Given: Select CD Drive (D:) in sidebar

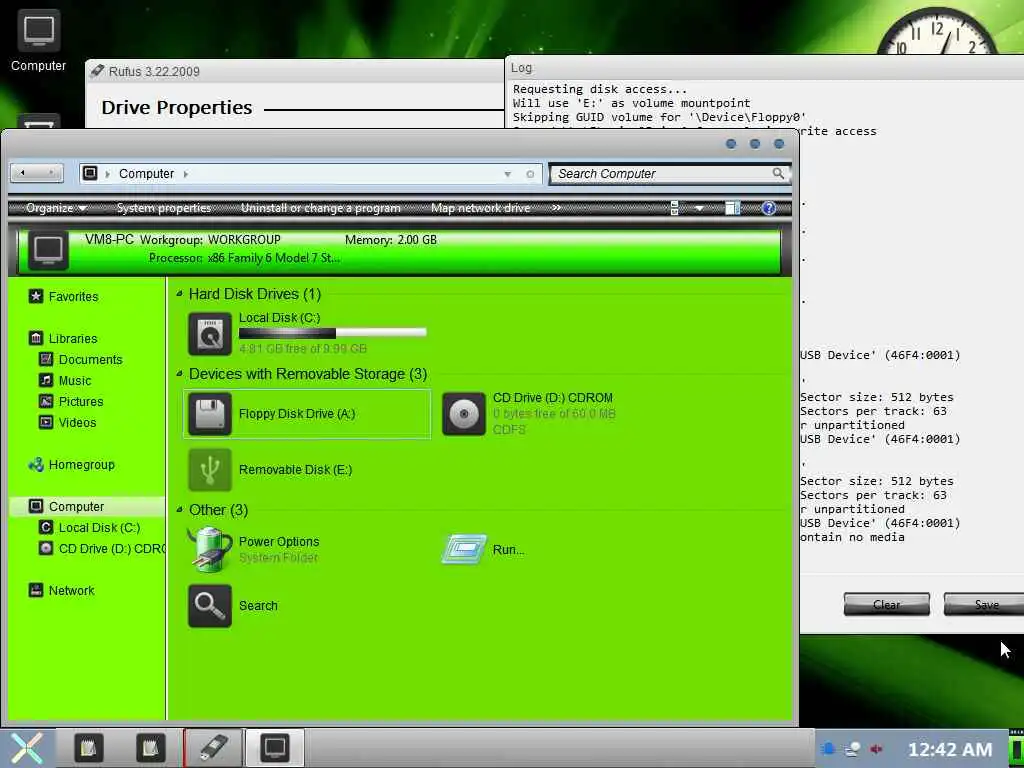Looking at the screenshot, I should 102,549.
